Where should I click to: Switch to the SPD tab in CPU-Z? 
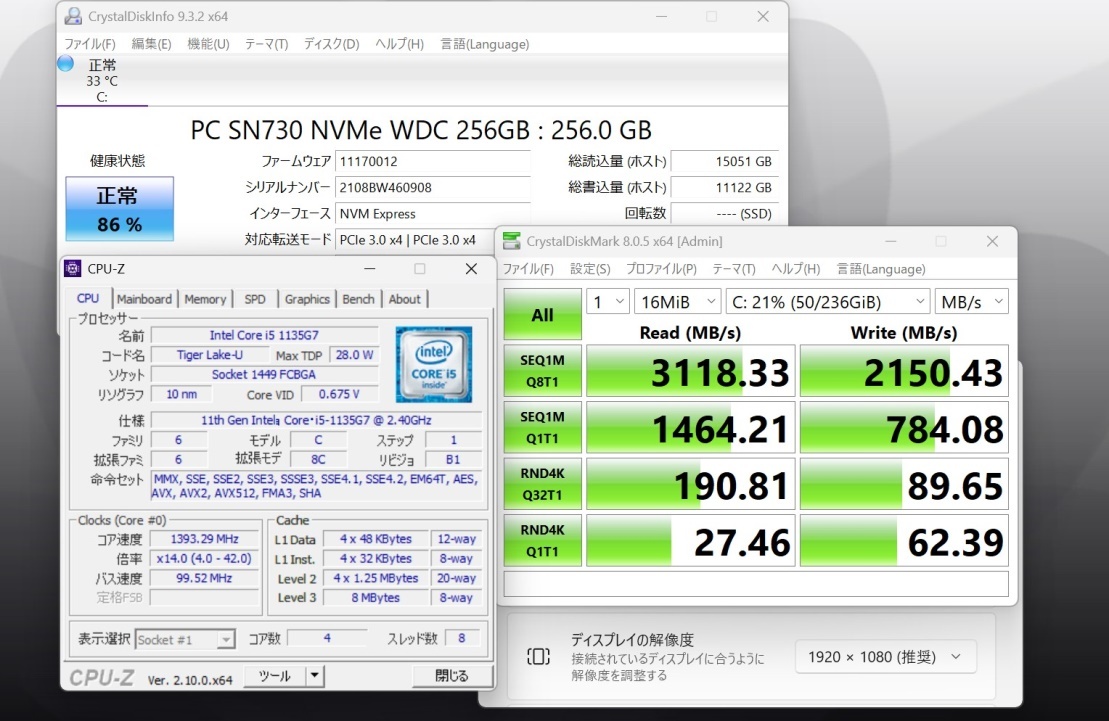[255, 299]
